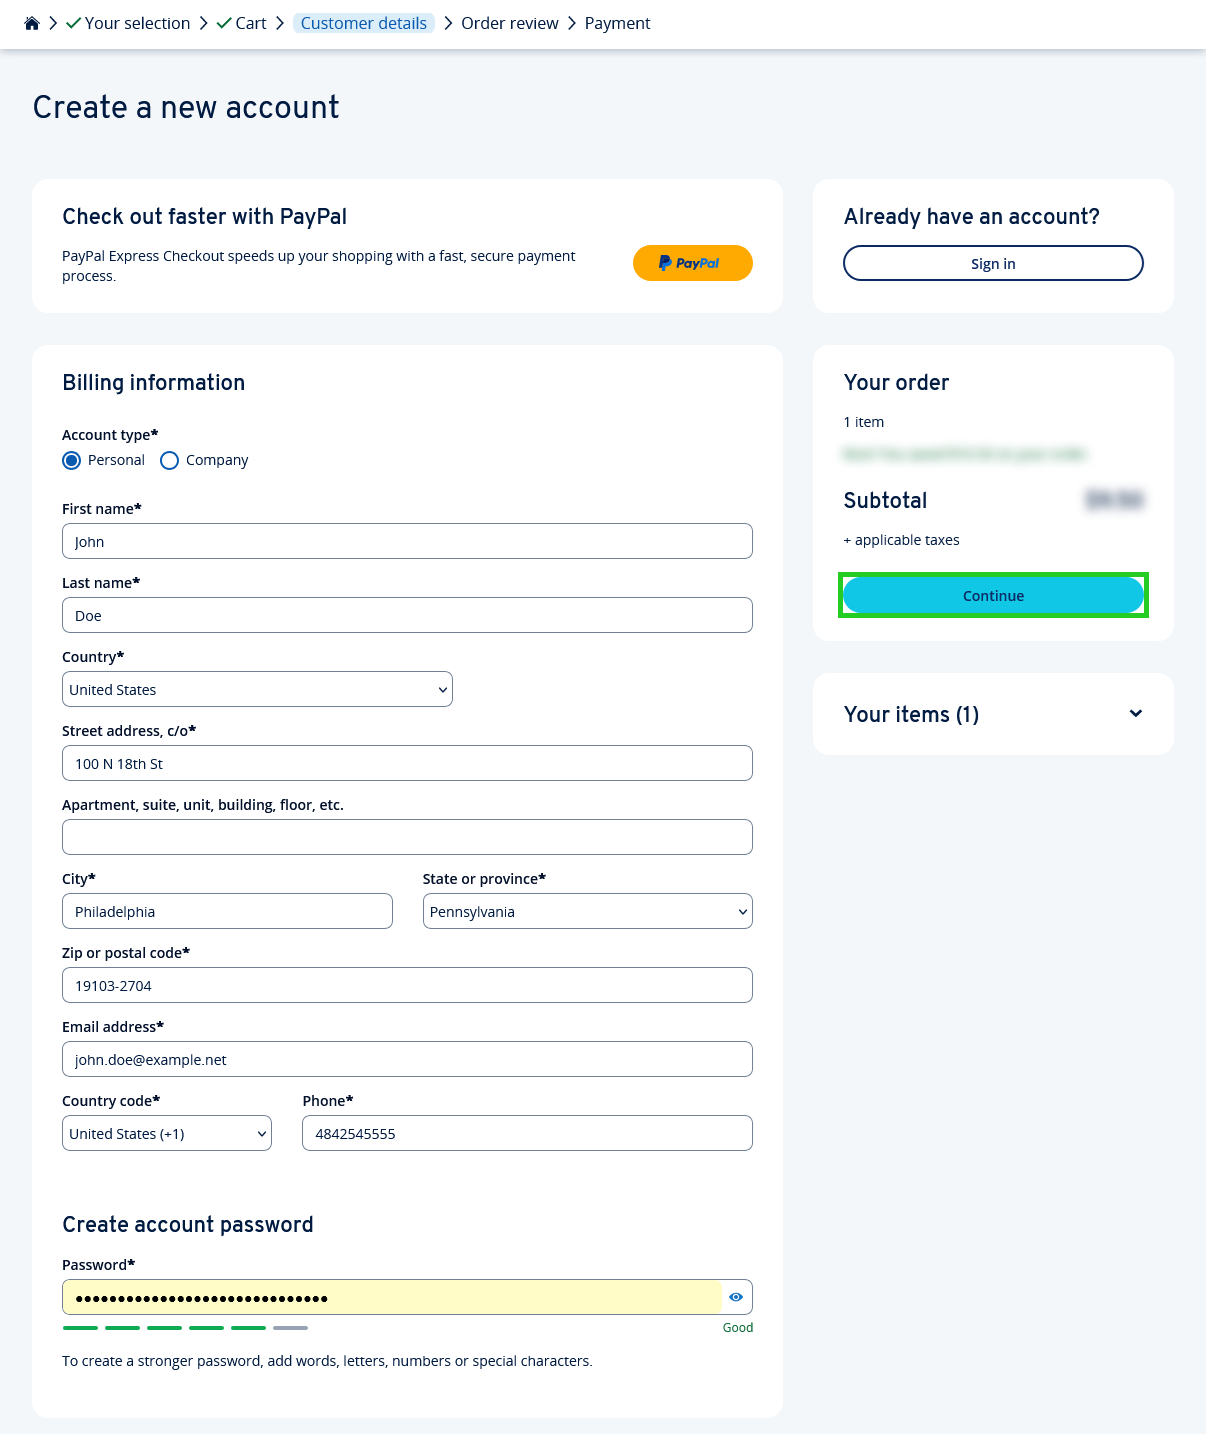Image resolution: width=1206 pixels, height=1434 pixels.
Task: Click the home icon in the breadcrumb
Action: [x=31, y=22]
